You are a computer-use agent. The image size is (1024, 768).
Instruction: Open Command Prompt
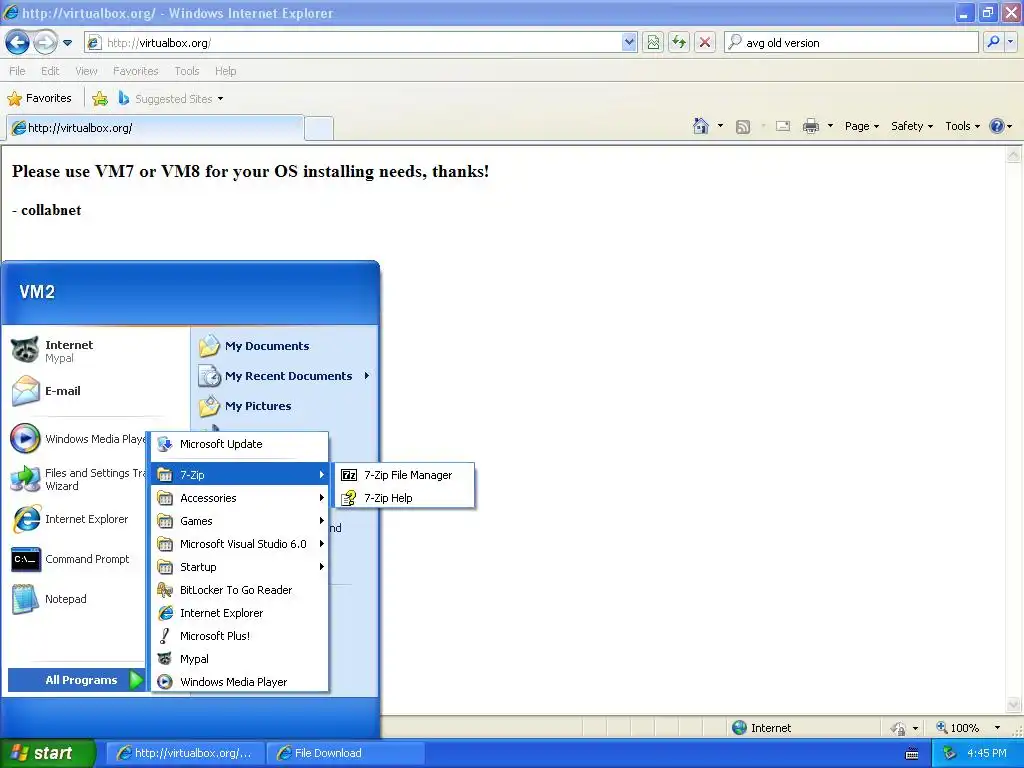[77, 560]
